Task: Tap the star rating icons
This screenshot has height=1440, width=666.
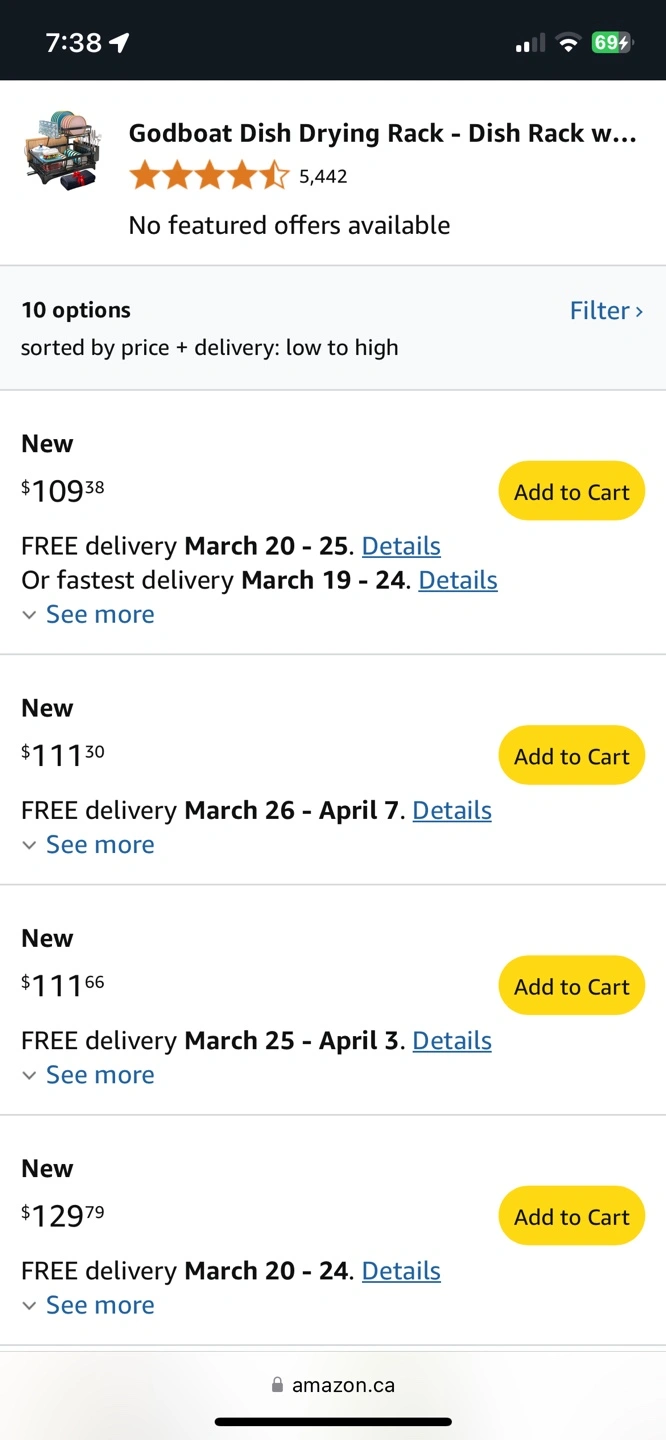Action: pos(208,177)
